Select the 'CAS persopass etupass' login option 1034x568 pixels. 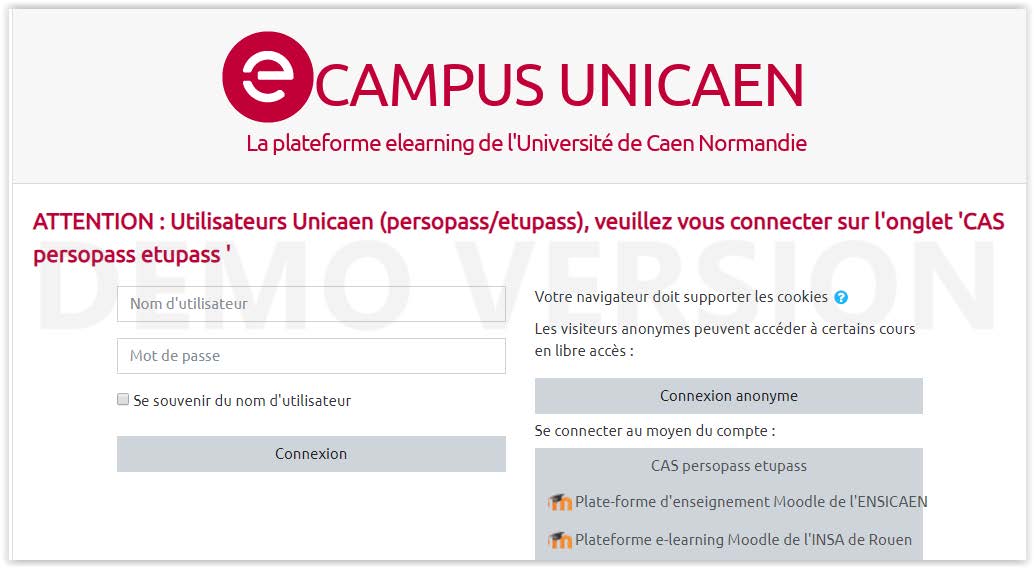click(x=728, y=466)
